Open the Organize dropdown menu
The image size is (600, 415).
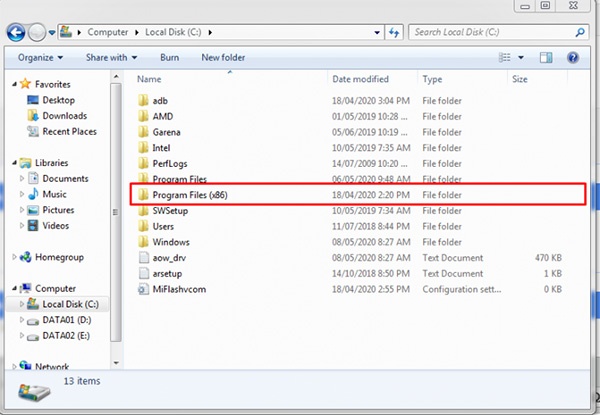point(40,58)
